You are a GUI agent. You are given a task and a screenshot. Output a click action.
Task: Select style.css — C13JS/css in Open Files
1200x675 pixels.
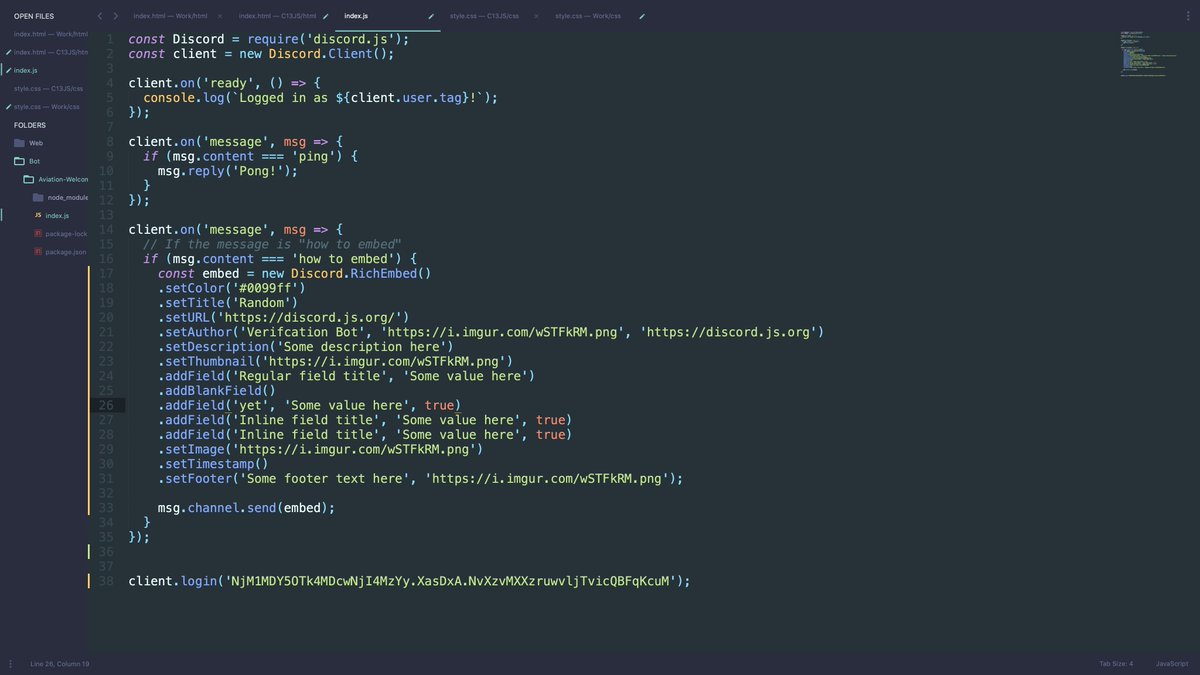[48, 88]
